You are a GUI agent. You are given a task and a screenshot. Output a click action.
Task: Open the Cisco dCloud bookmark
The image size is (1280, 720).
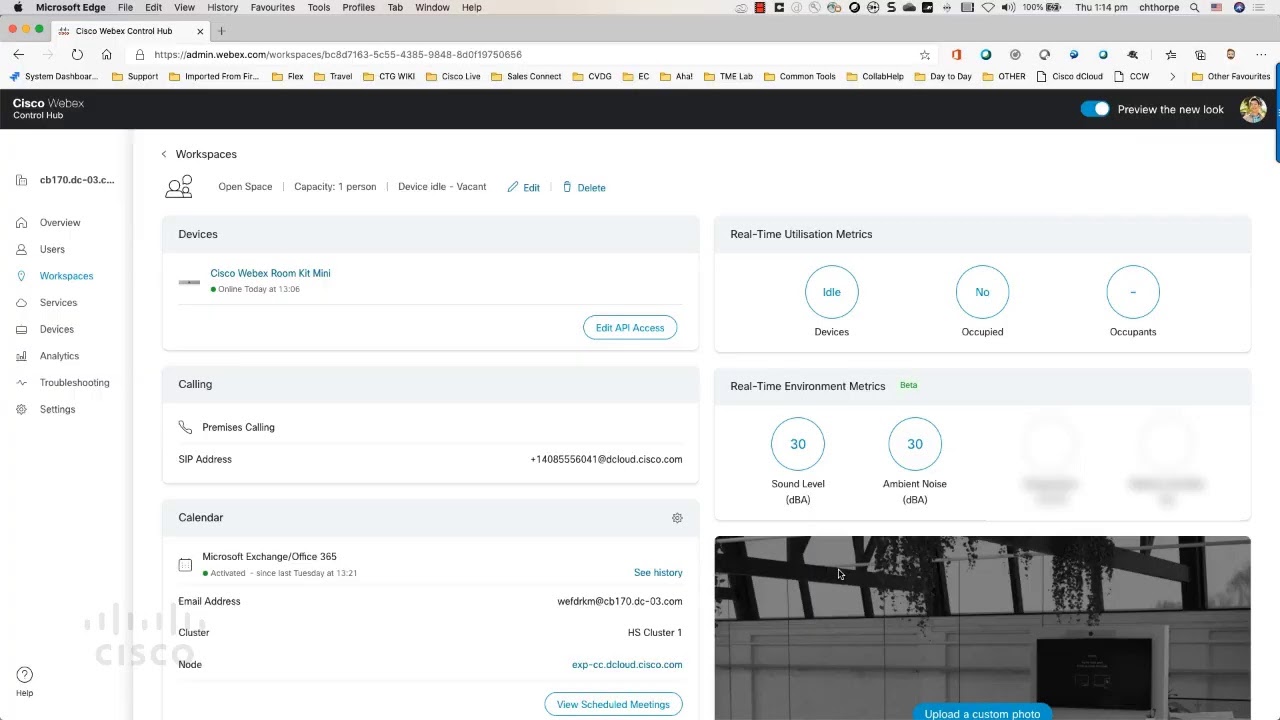tap(1070, 76)
